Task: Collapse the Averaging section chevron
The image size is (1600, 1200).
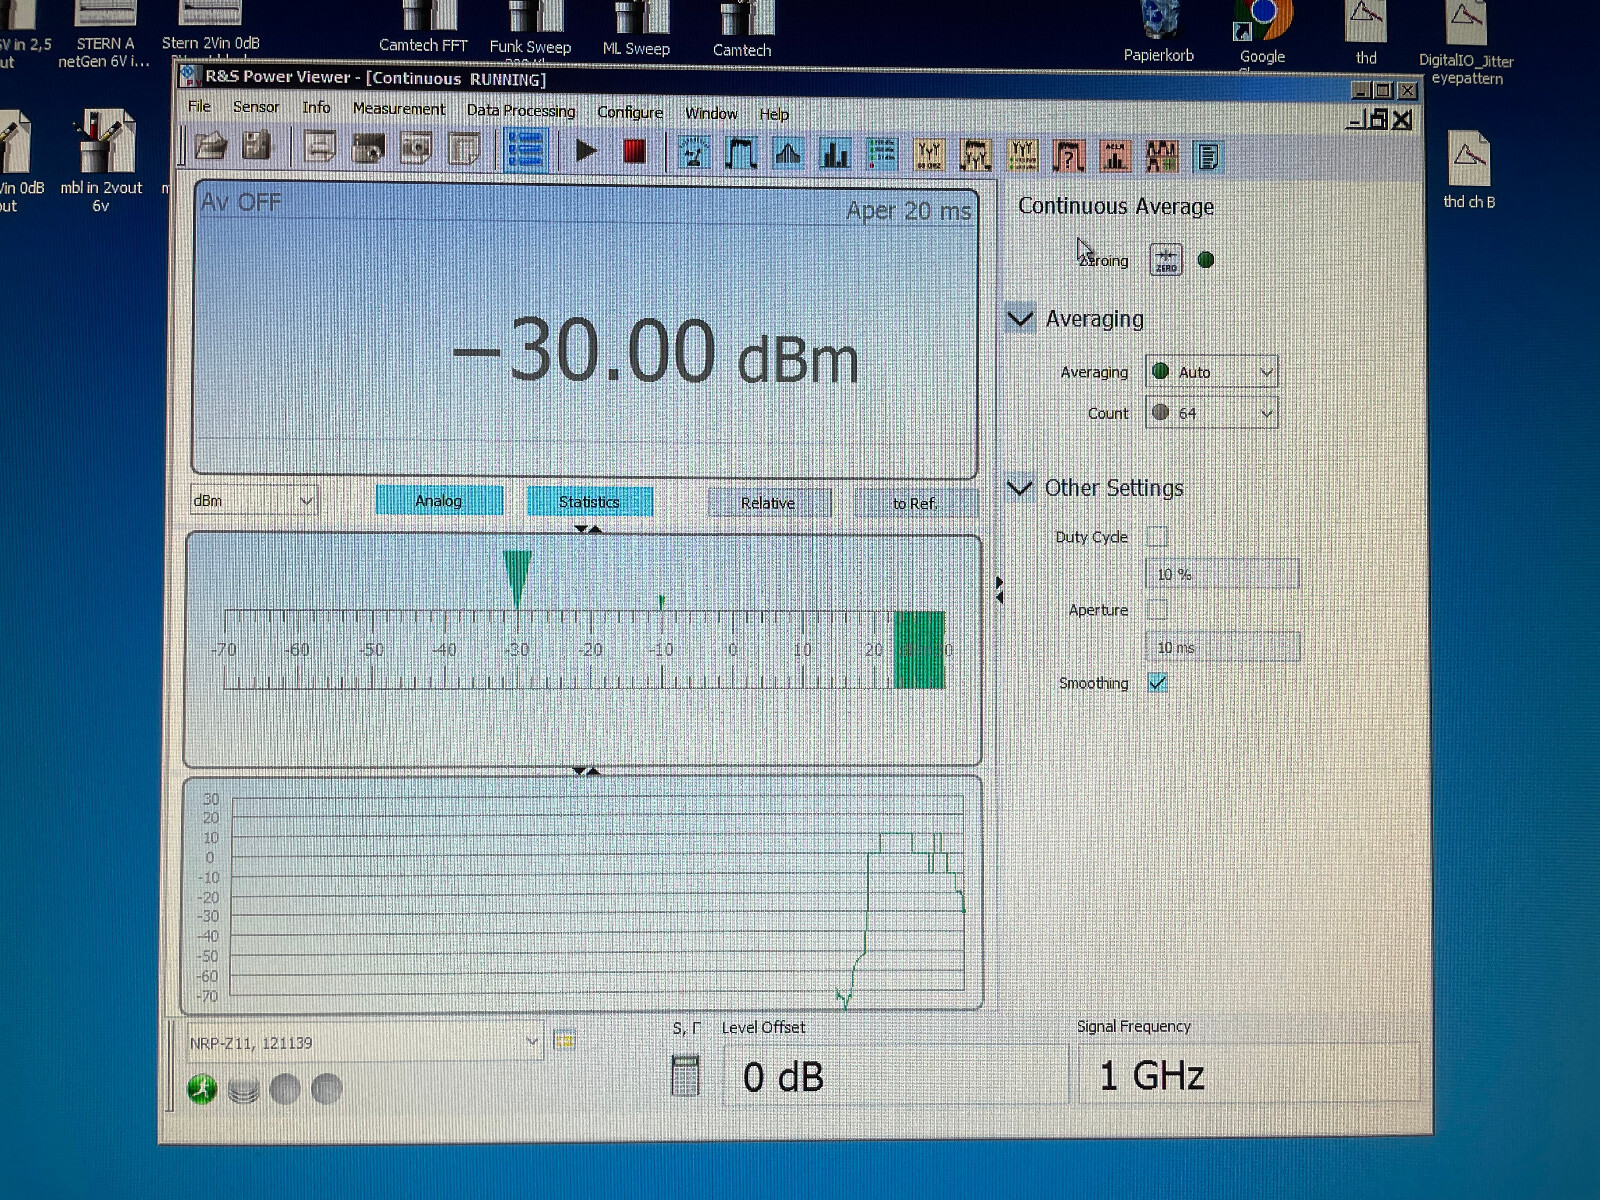Action: 1020,319
